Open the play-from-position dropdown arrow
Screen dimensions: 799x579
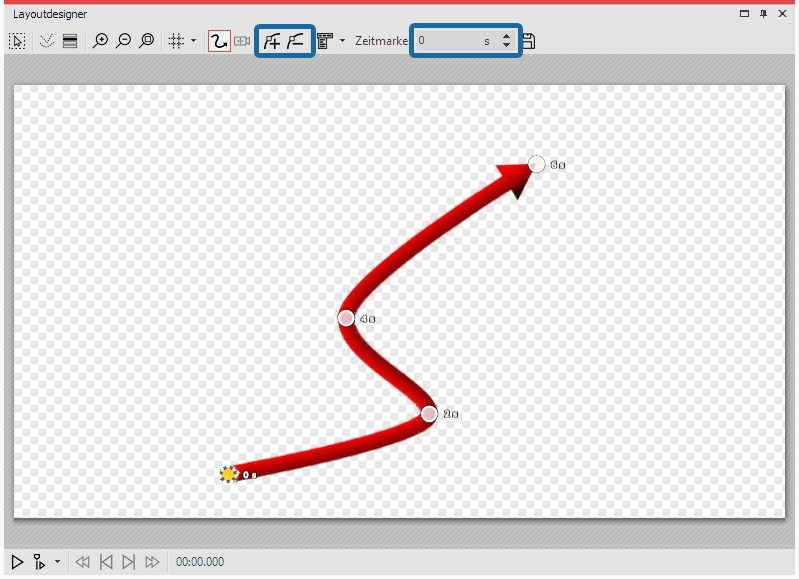pos(57,562)
